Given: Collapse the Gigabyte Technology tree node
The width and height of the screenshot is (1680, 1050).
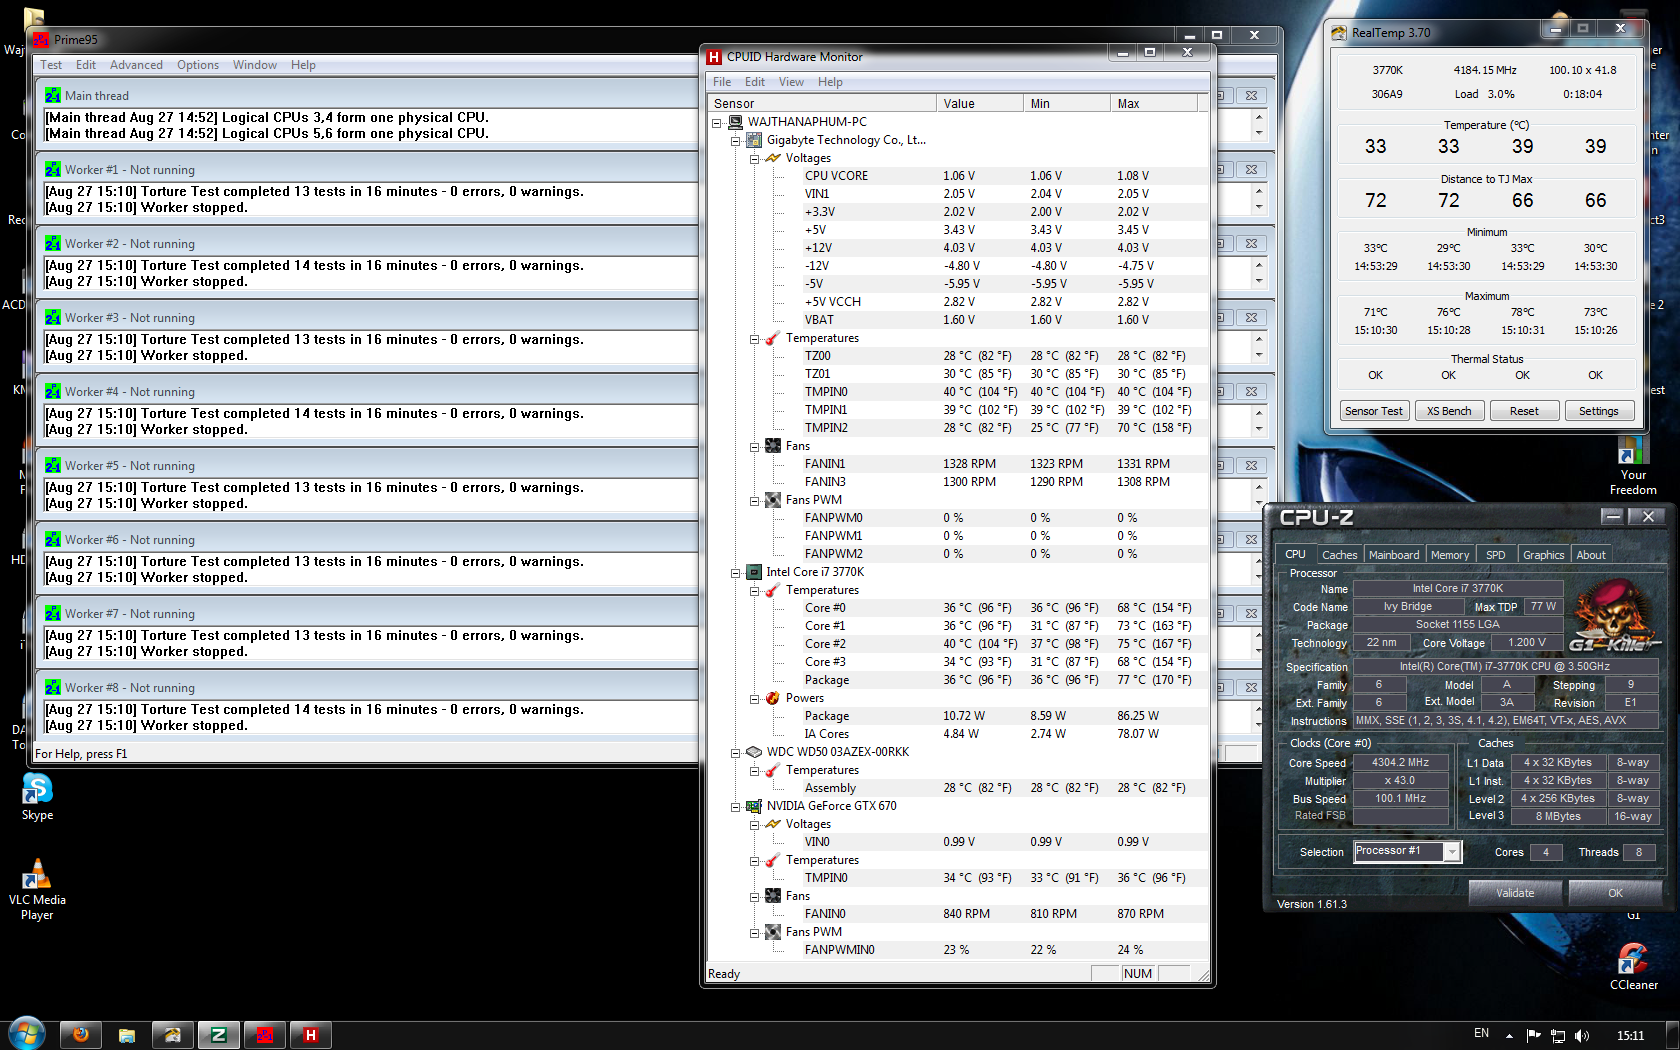Looking at the screenshot, I should [736, 141].
